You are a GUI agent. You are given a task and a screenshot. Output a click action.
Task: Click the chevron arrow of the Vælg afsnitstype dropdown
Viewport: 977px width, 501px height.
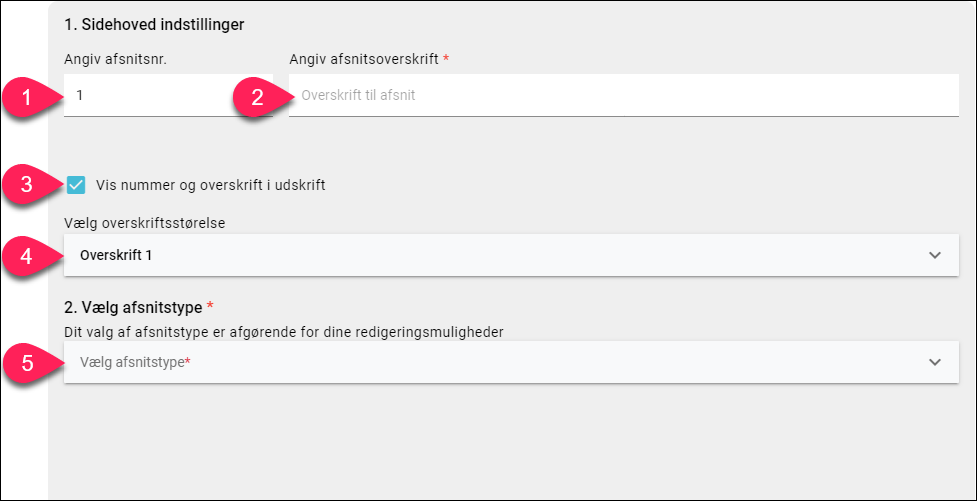(935, 362)
